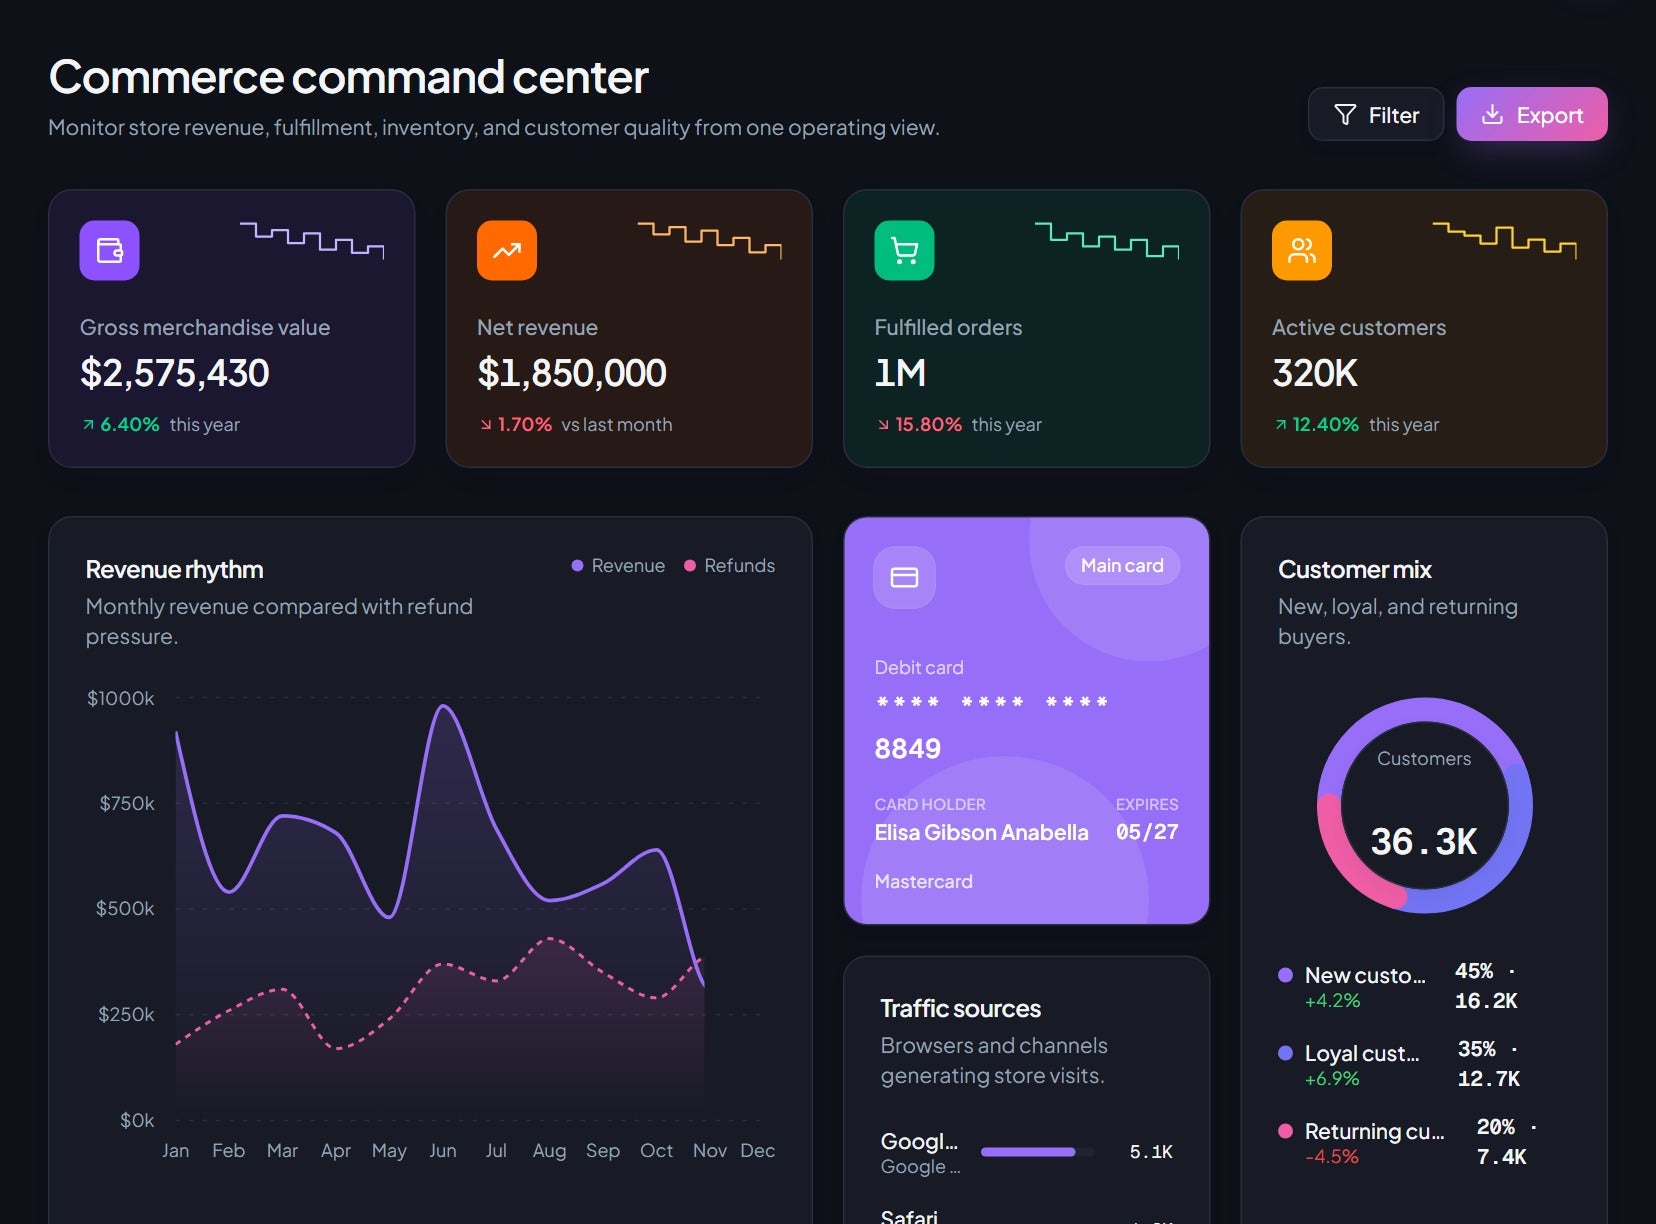Screen dimensions: 1656x1224
Task: Click the green shopping cart icon
Action: tap(904, 251)
